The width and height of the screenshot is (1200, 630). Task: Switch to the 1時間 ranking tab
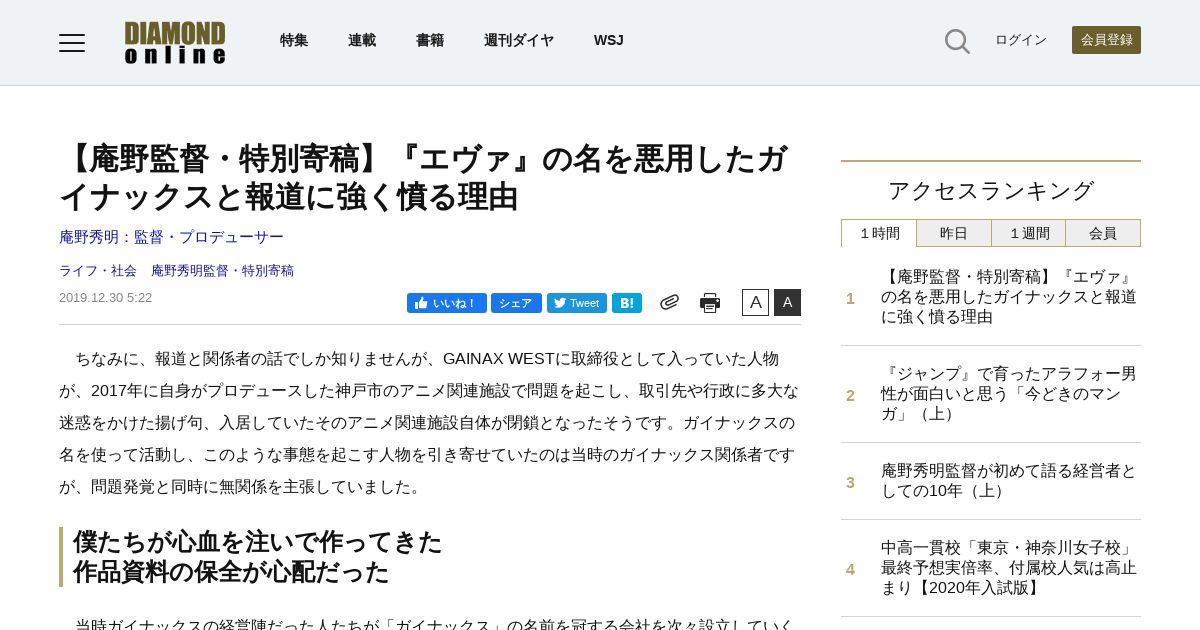[879, 233]
